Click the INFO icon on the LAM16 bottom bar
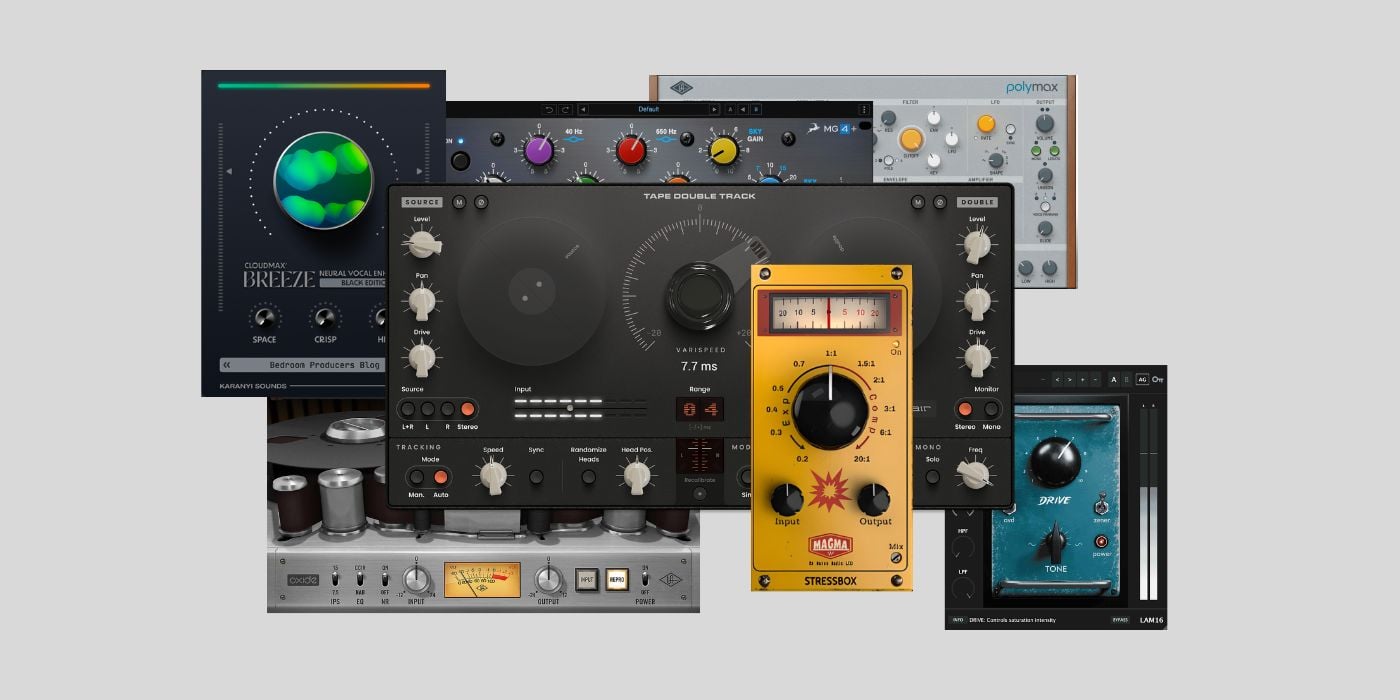 (x=958, y=619)
